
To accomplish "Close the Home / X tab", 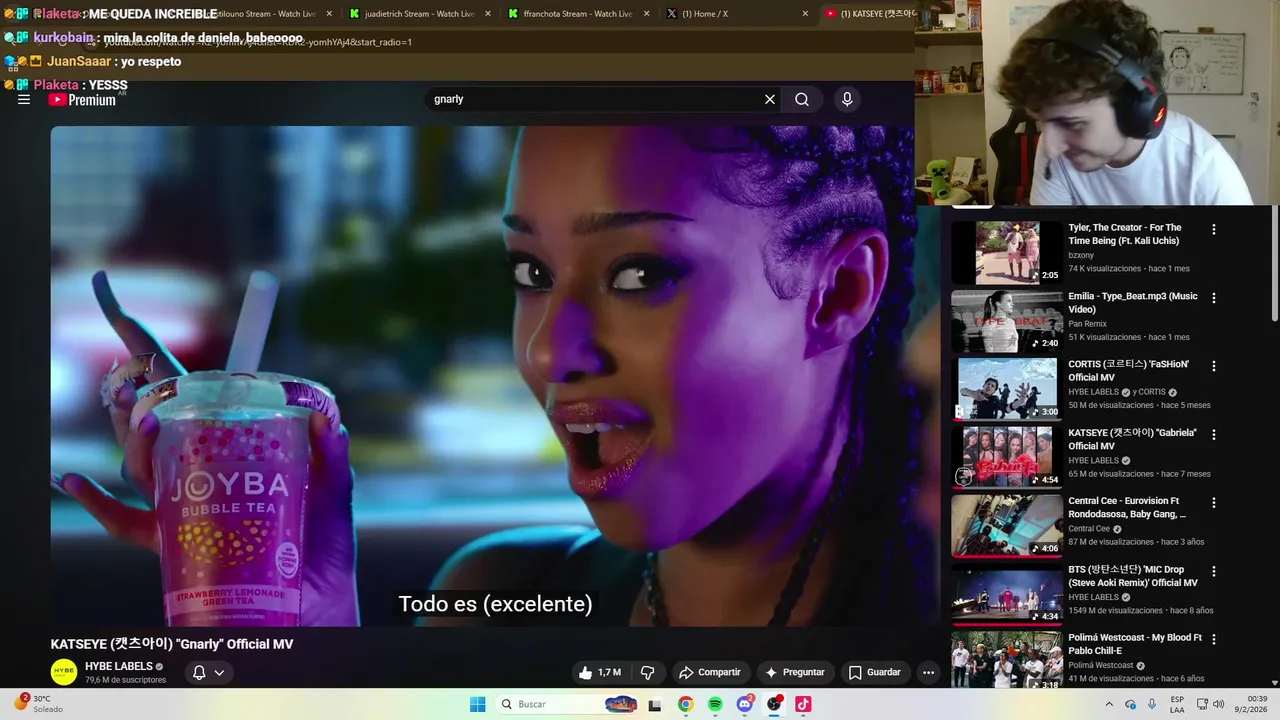I will pyautogui.click(x=805, y=14).
